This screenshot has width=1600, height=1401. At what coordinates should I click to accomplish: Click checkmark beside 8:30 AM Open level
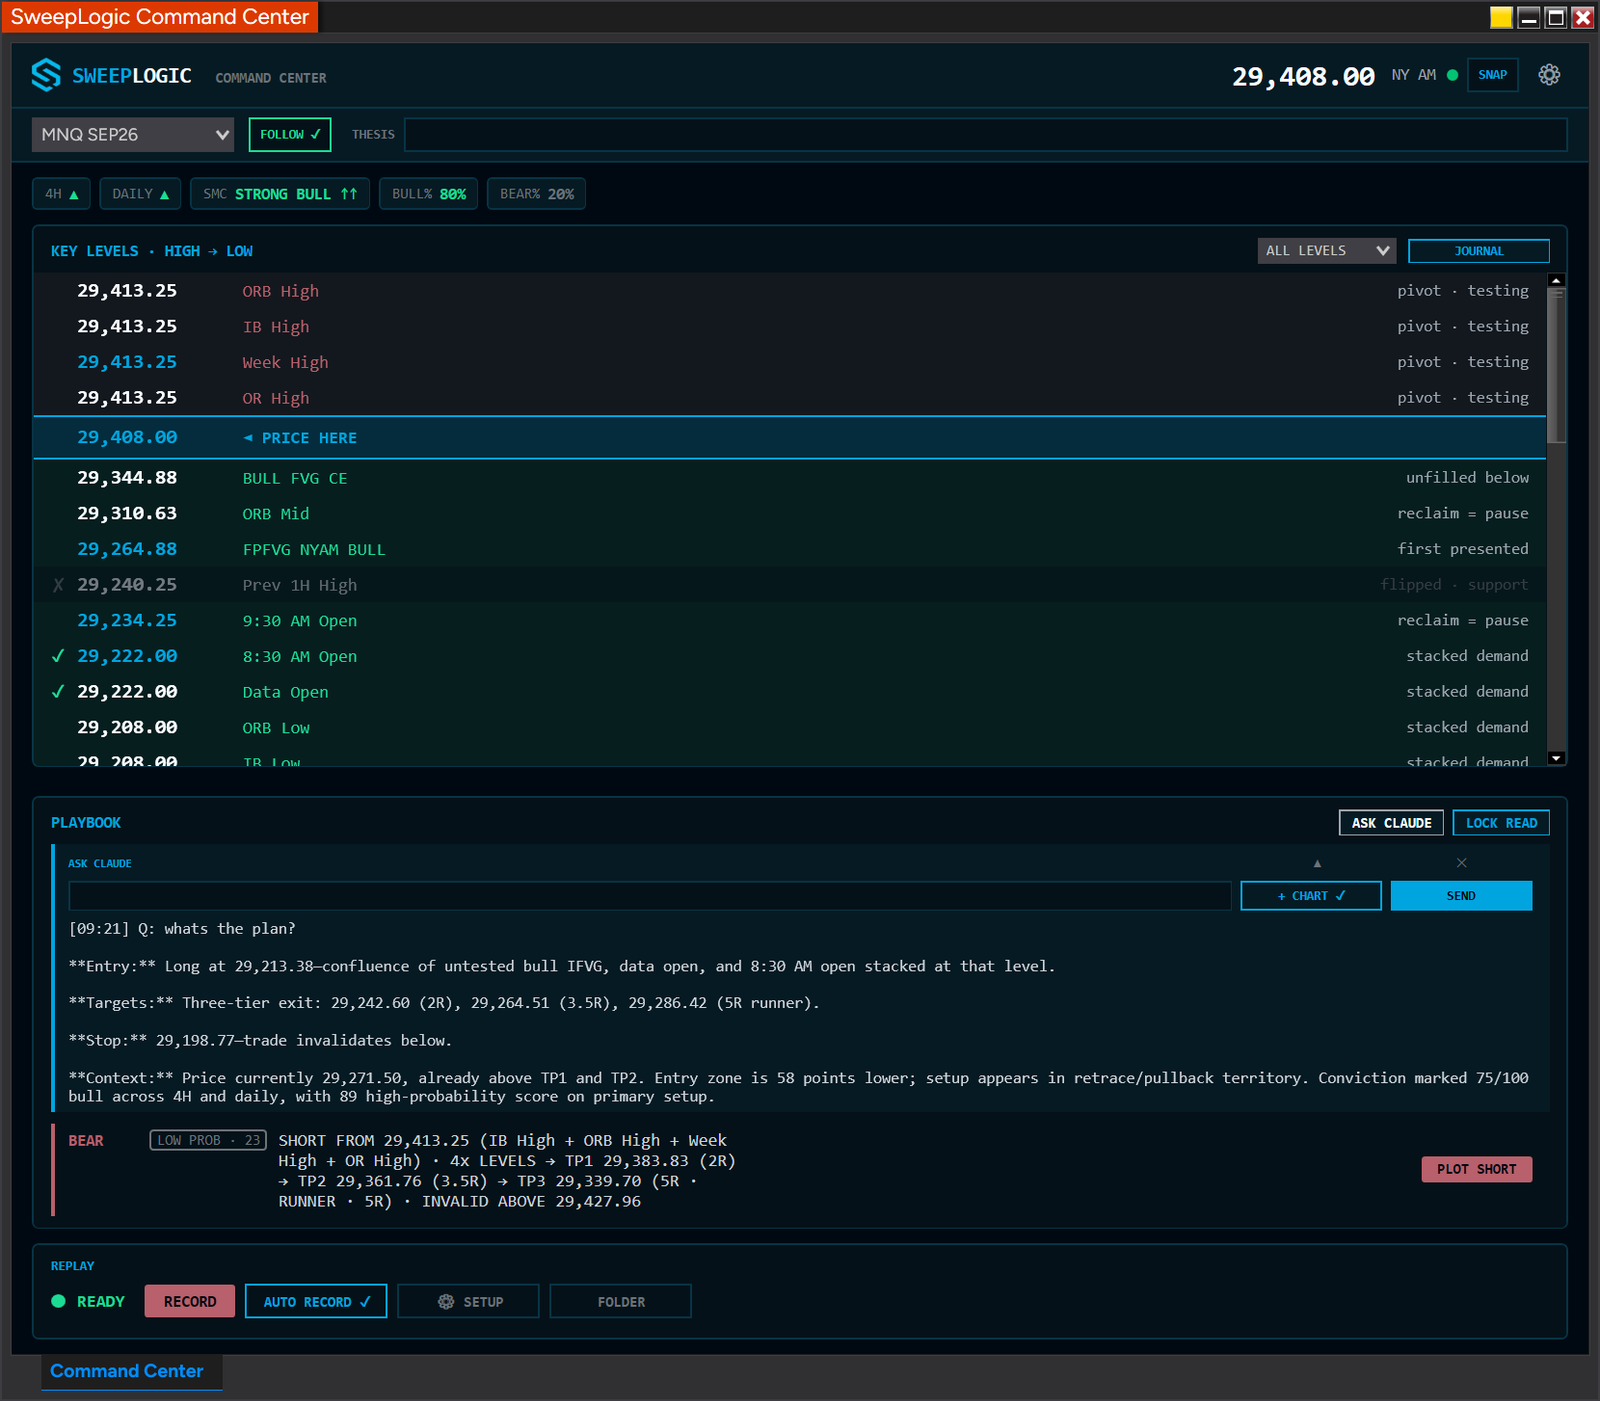pos(58,656)
